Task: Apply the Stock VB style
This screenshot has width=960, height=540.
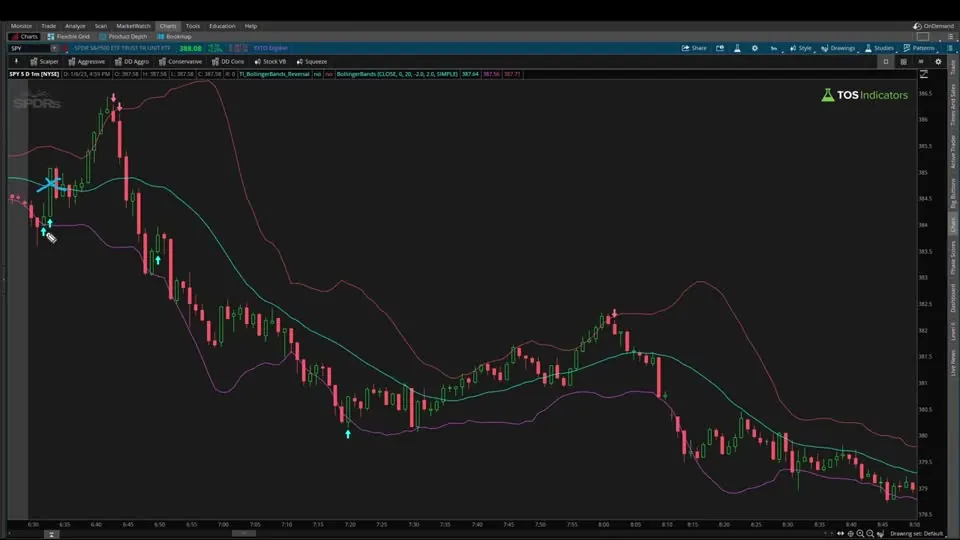Action: 270,61
